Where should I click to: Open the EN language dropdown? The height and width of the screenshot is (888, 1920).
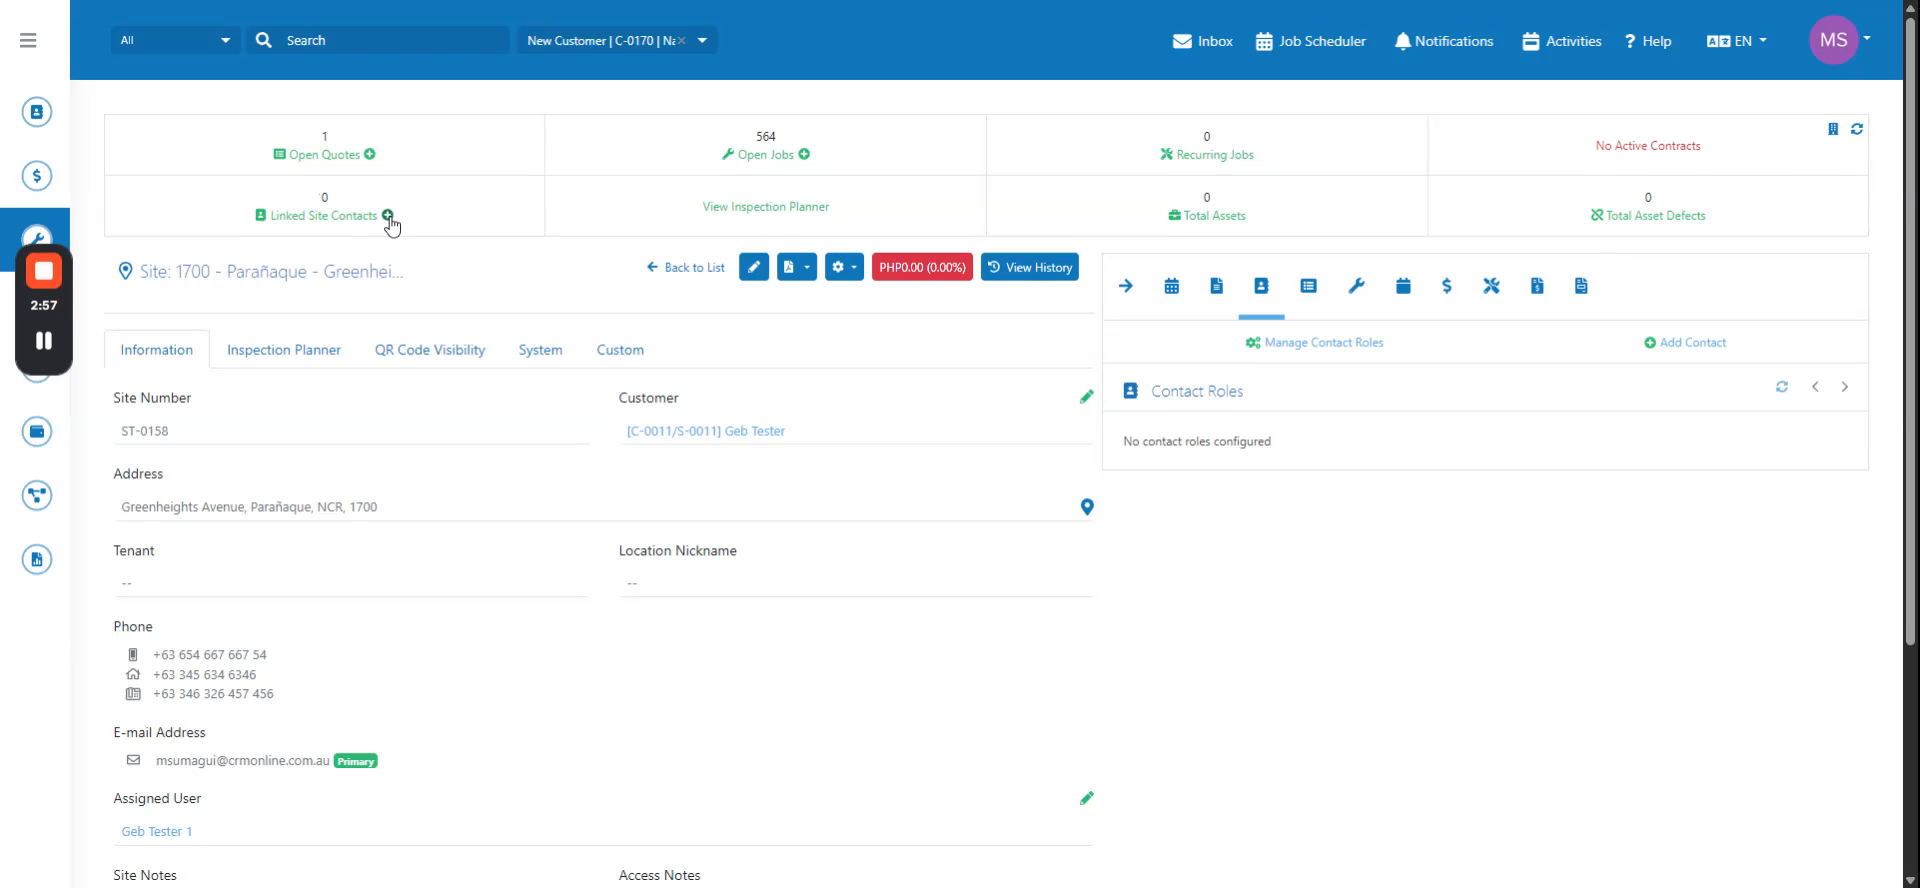pos(1737,41)
